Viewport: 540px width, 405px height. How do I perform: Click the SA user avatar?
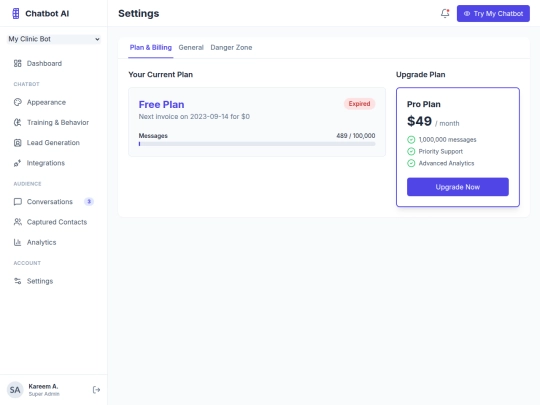pos(15,390)
